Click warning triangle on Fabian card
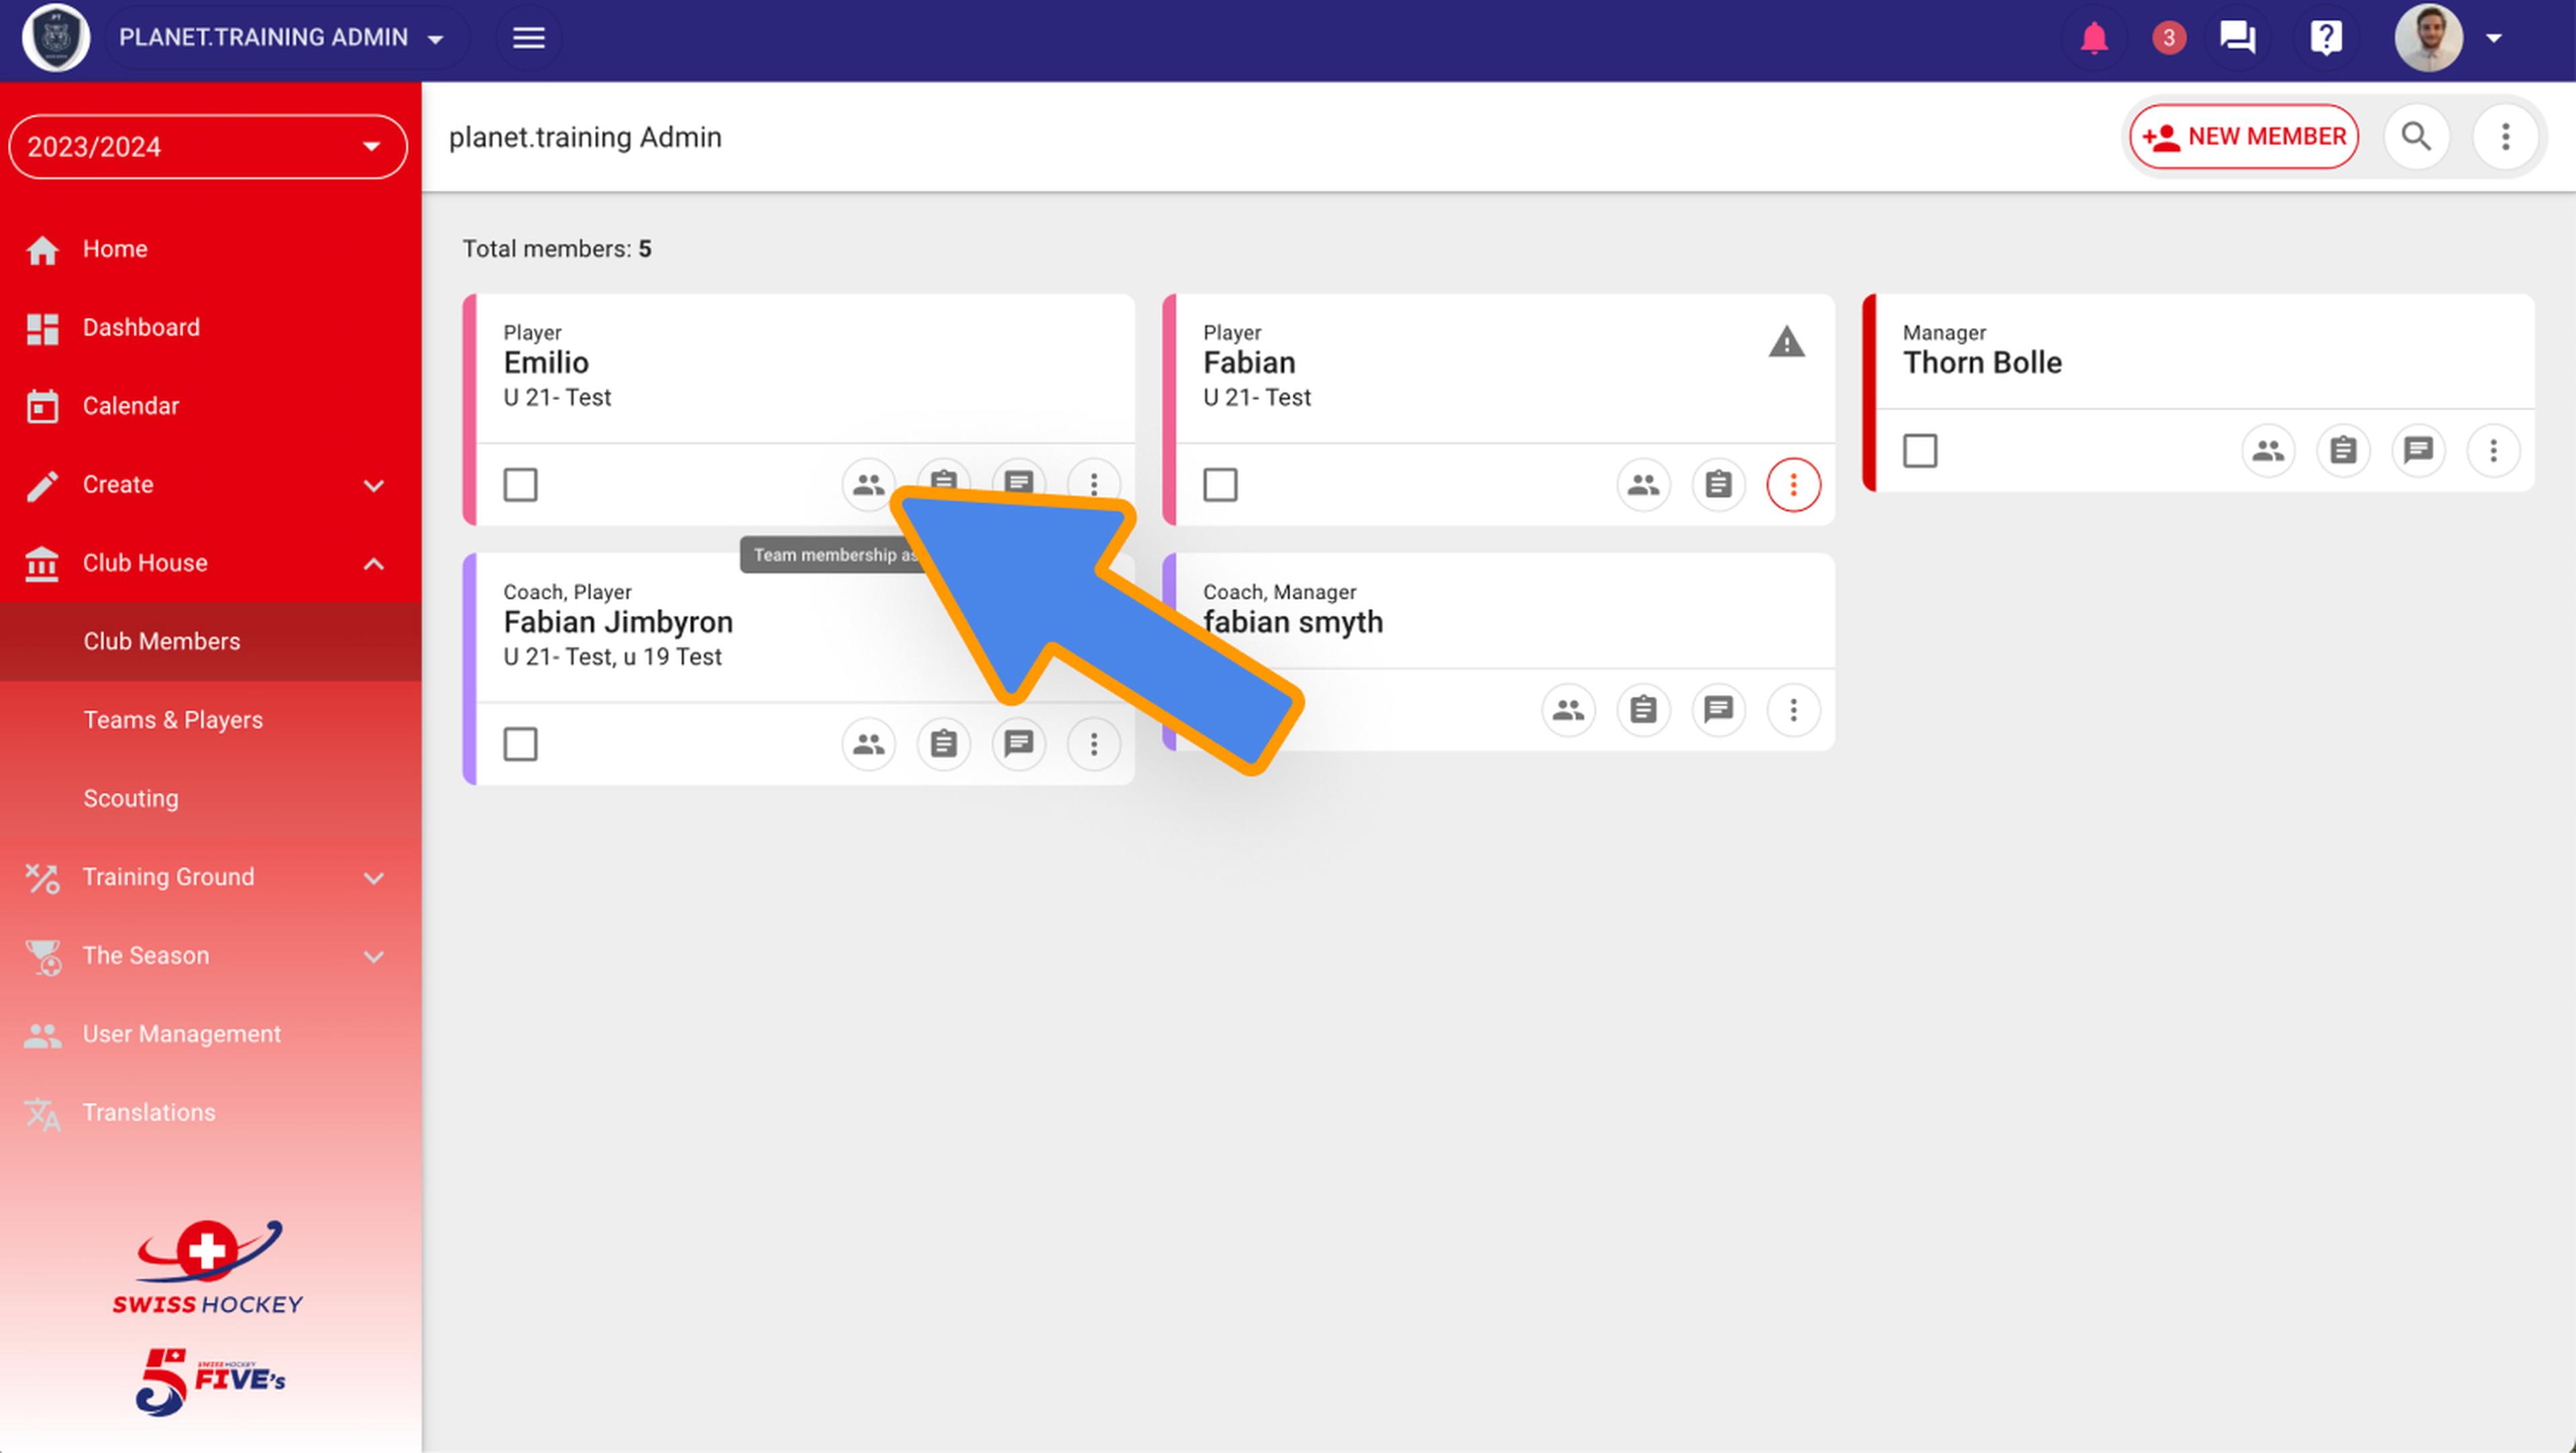The width and height of the screenshot is (2576, 1453). coord(1786,343)
